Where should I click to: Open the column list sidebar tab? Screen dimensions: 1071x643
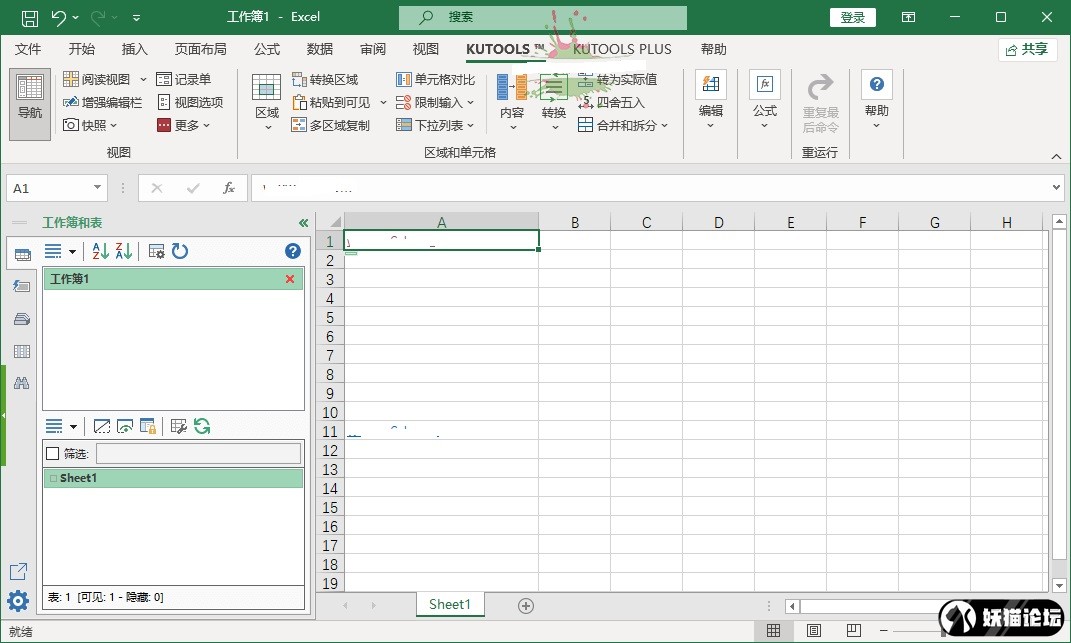point(22,351)
